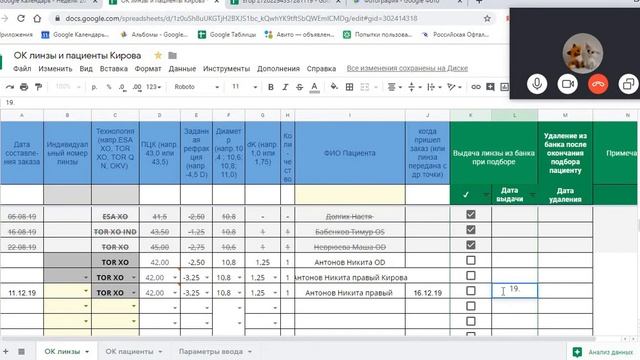The image size is (640, 360).
Task: Check checkbox for Антонов Никита правый Кирова
Action: pos(471,276)
